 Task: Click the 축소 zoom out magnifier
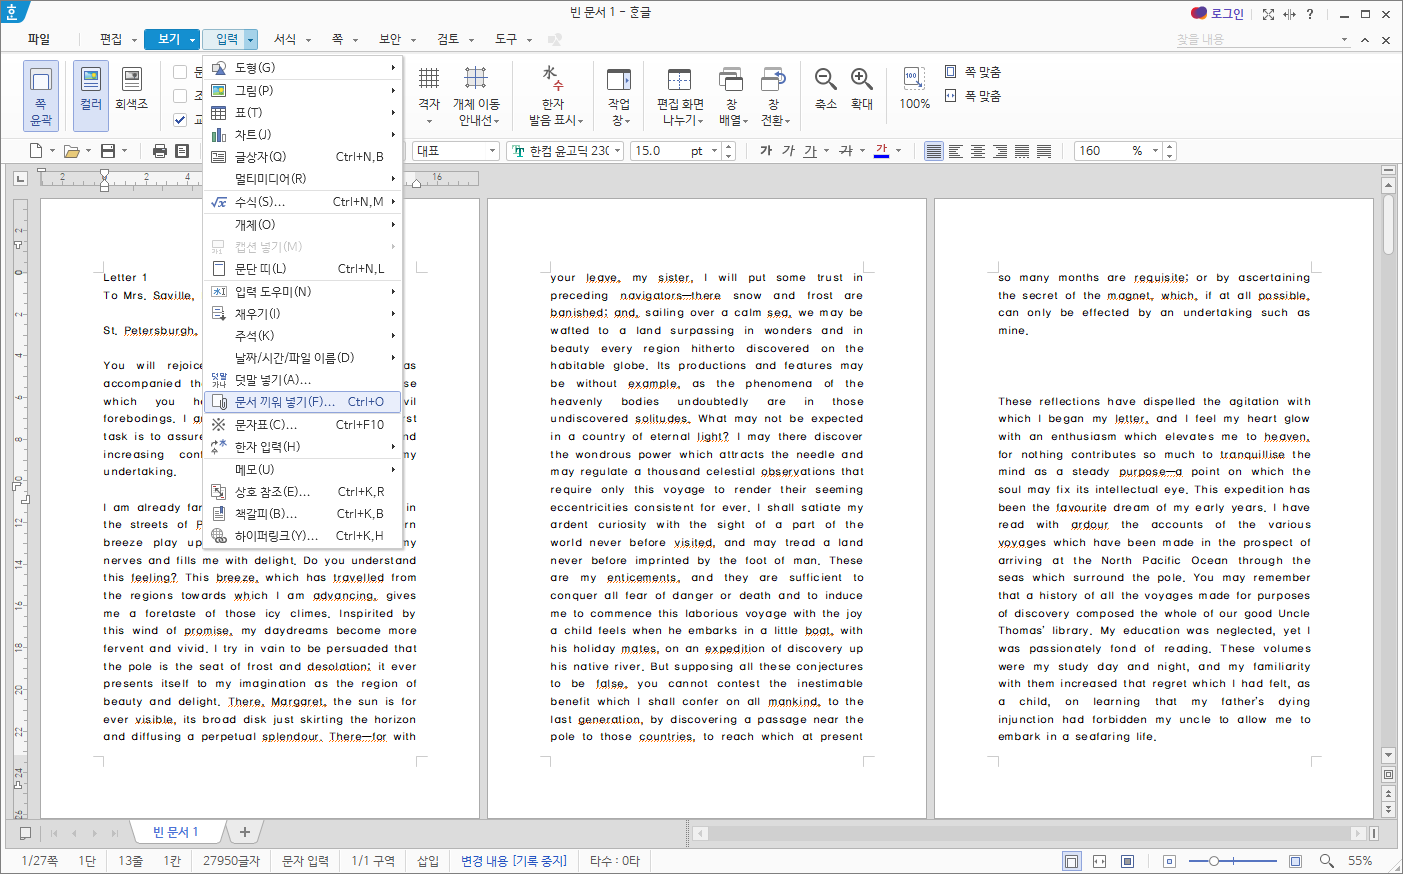click(x=826, y=89)
